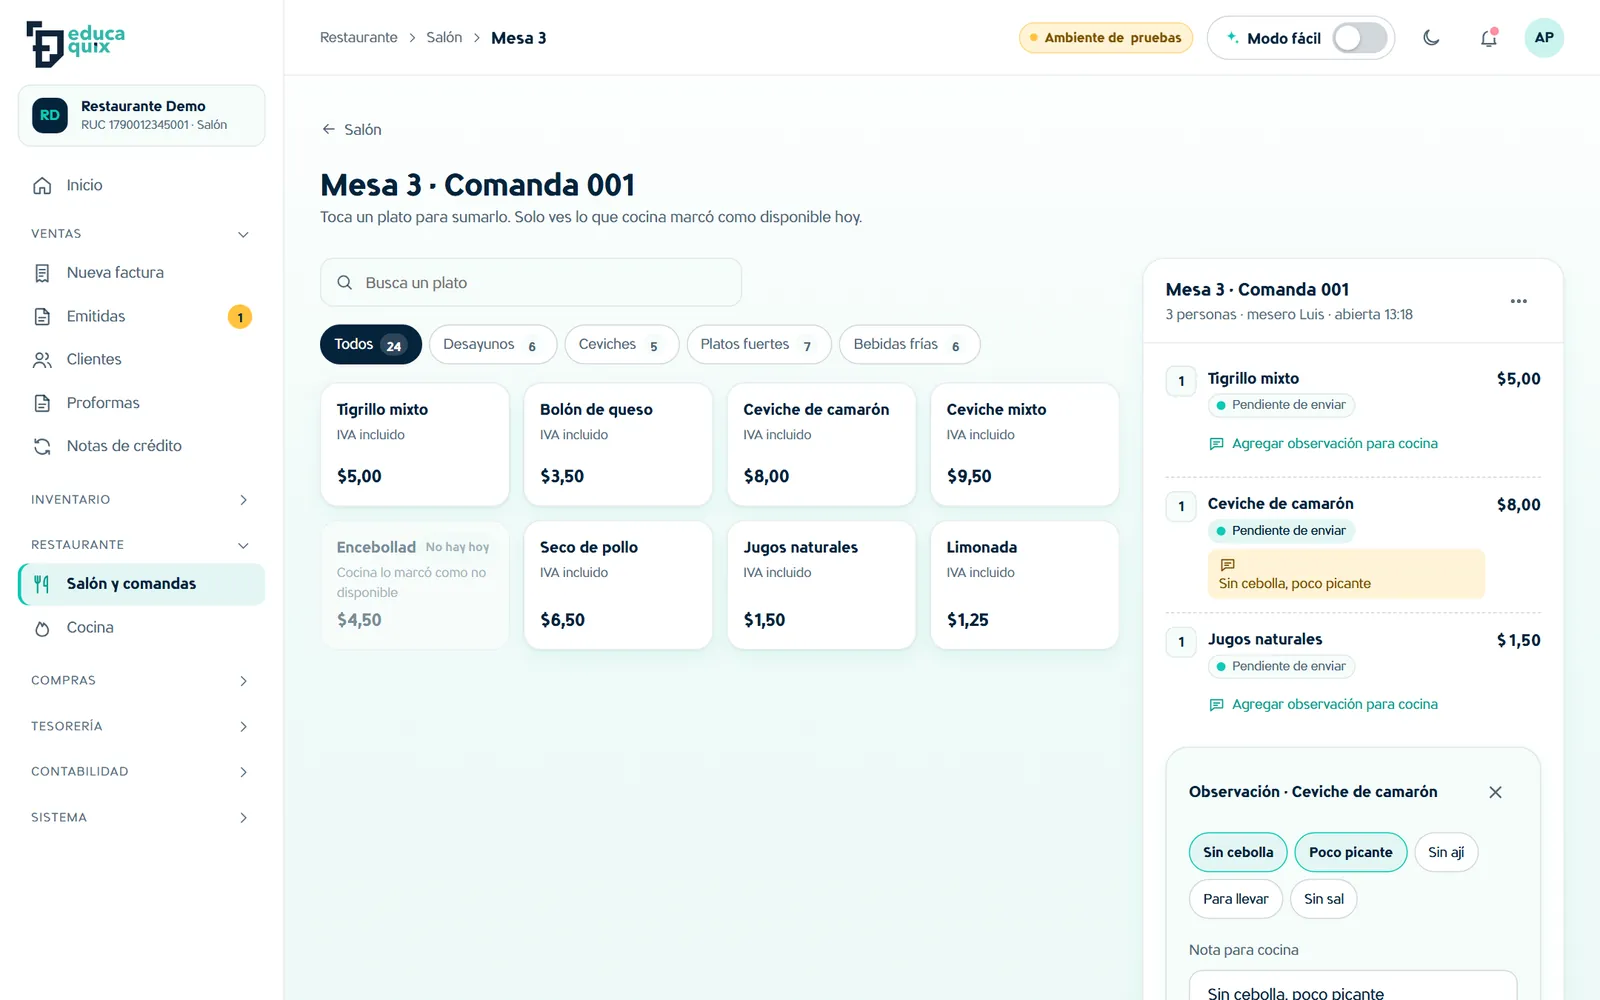The image size is (1600, 1000).
Task: Expand the INVENTARIO section
Action: (x=141, y=500)
